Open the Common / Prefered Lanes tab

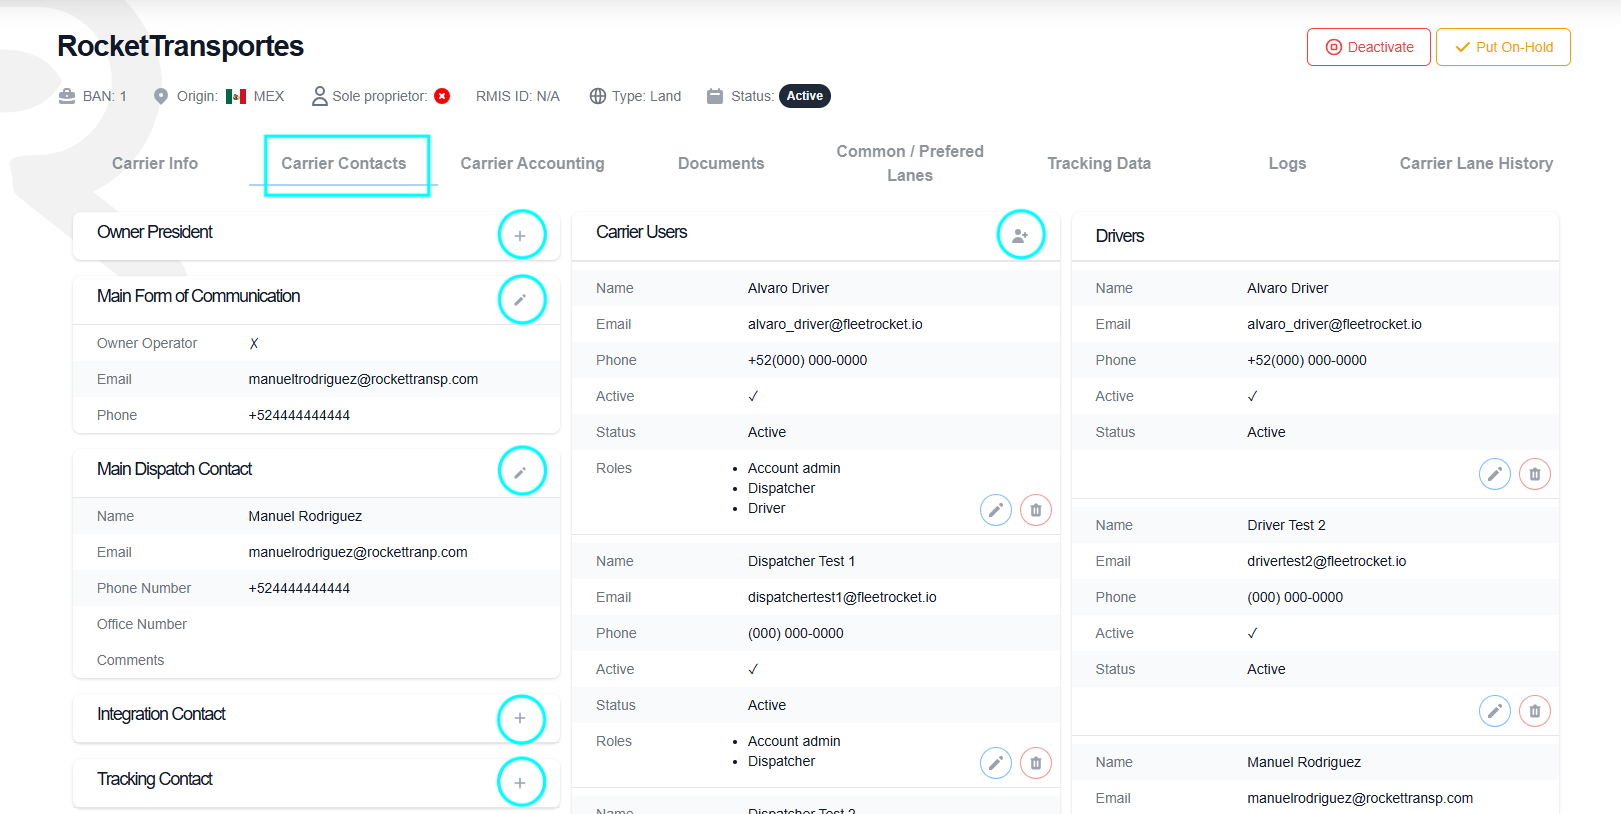pyautogui.click(x=910, y=163)
